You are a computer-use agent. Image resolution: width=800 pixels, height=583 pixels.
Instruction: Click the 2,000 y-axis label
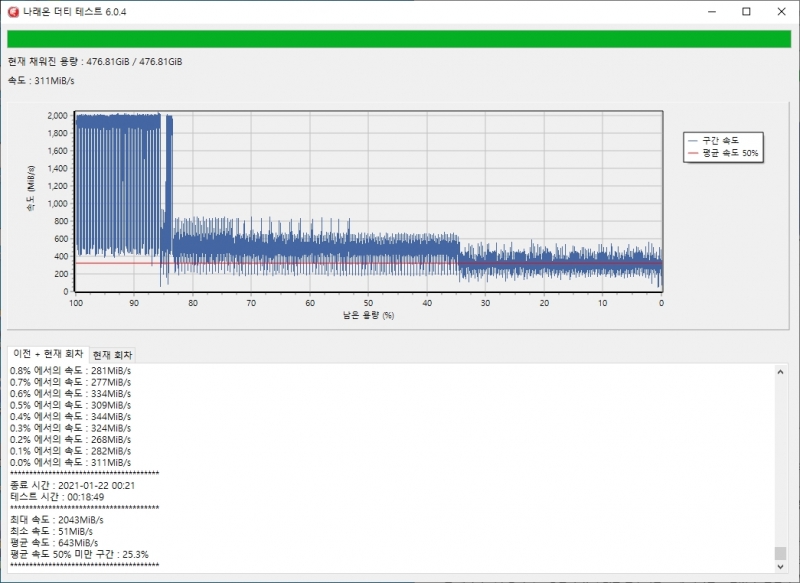point(58,116)
